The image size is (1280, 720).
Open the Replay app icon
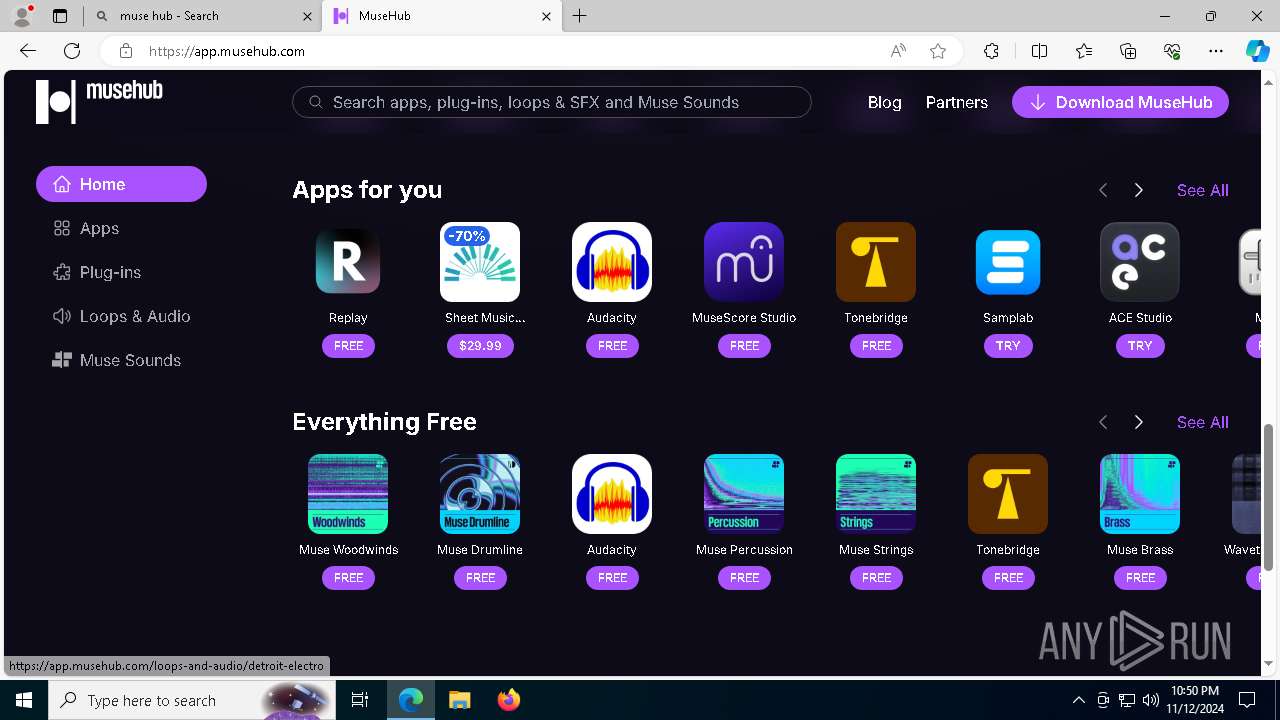348,262
